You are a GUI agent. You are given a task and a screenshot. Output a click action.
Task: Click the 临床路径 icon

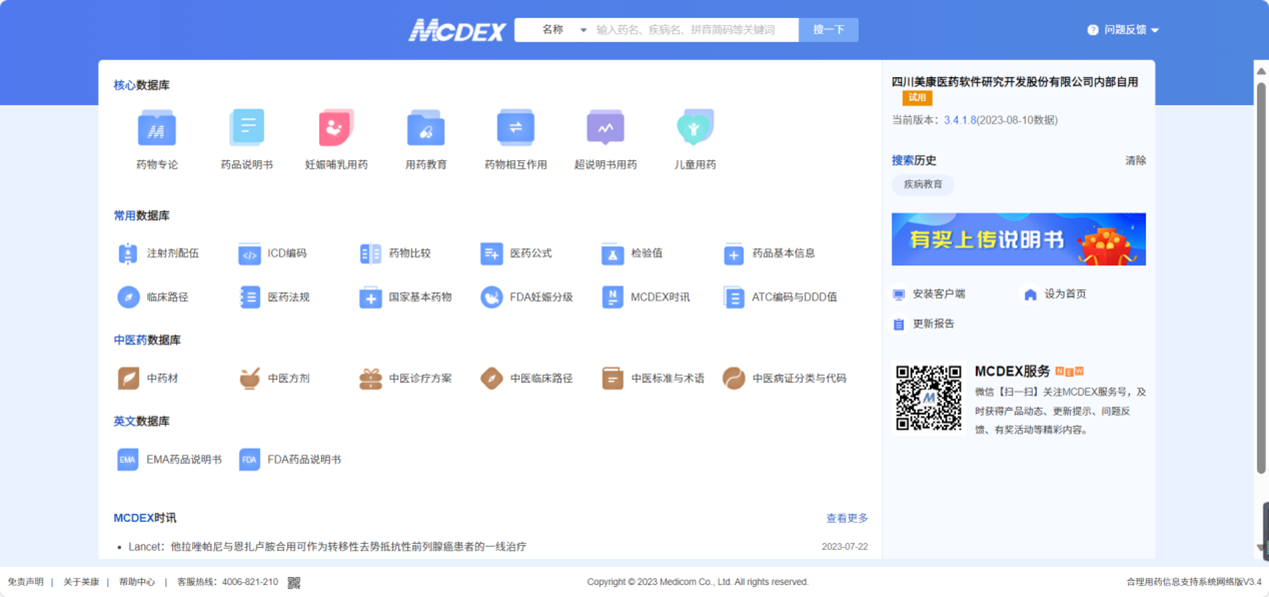128,297
